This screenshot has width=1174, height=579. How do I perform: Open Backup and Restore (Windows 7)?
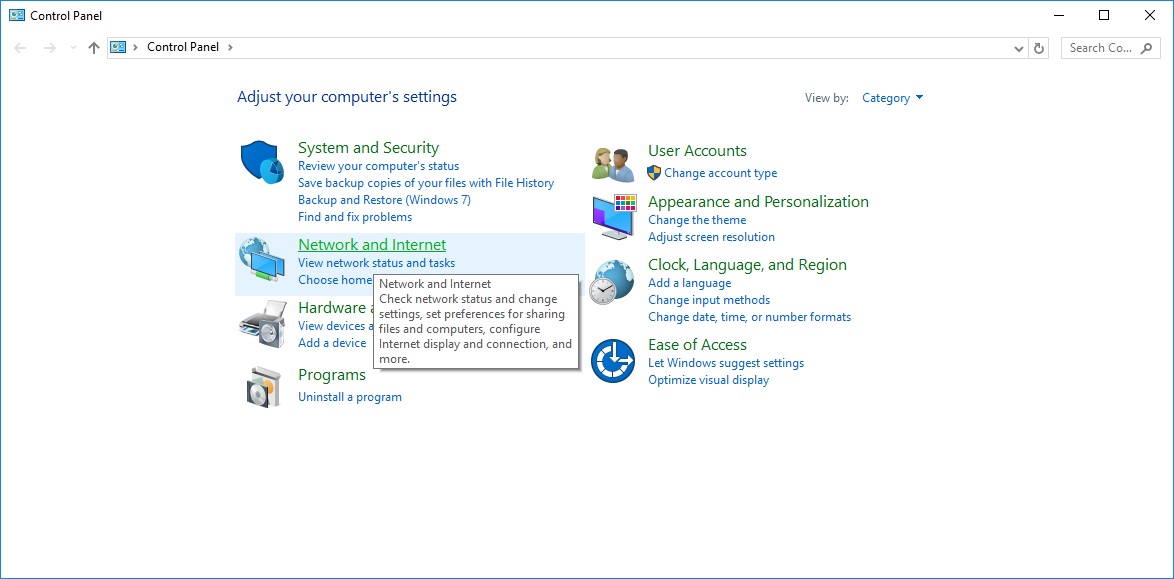384,200
